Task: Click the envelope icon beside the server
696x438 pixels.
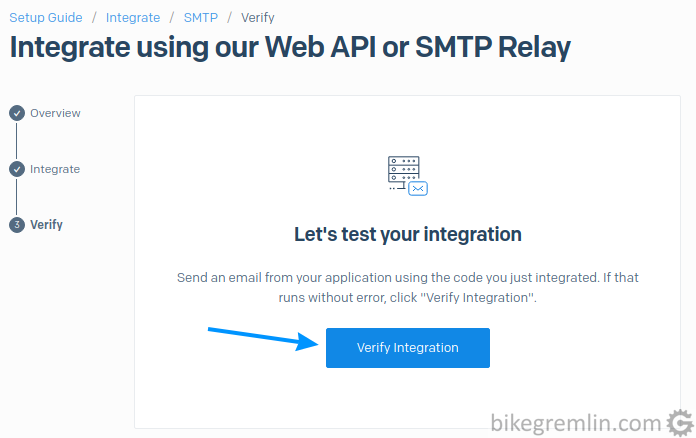Action: (x=418, y=189)
